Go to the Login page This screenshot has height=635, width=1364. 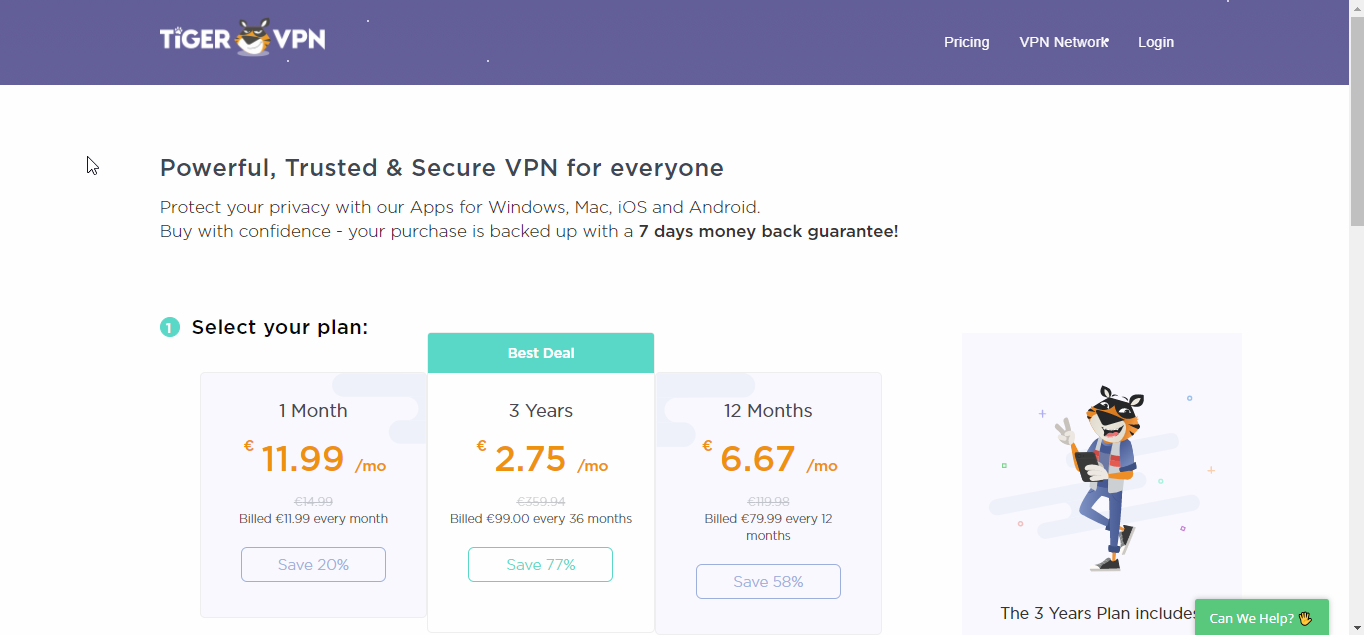coord(1156,42)
